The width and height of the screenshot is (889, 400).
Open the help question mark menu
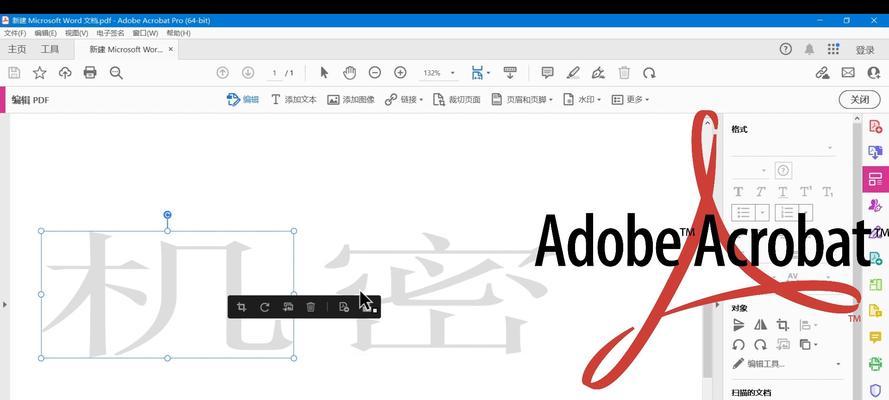785,49
